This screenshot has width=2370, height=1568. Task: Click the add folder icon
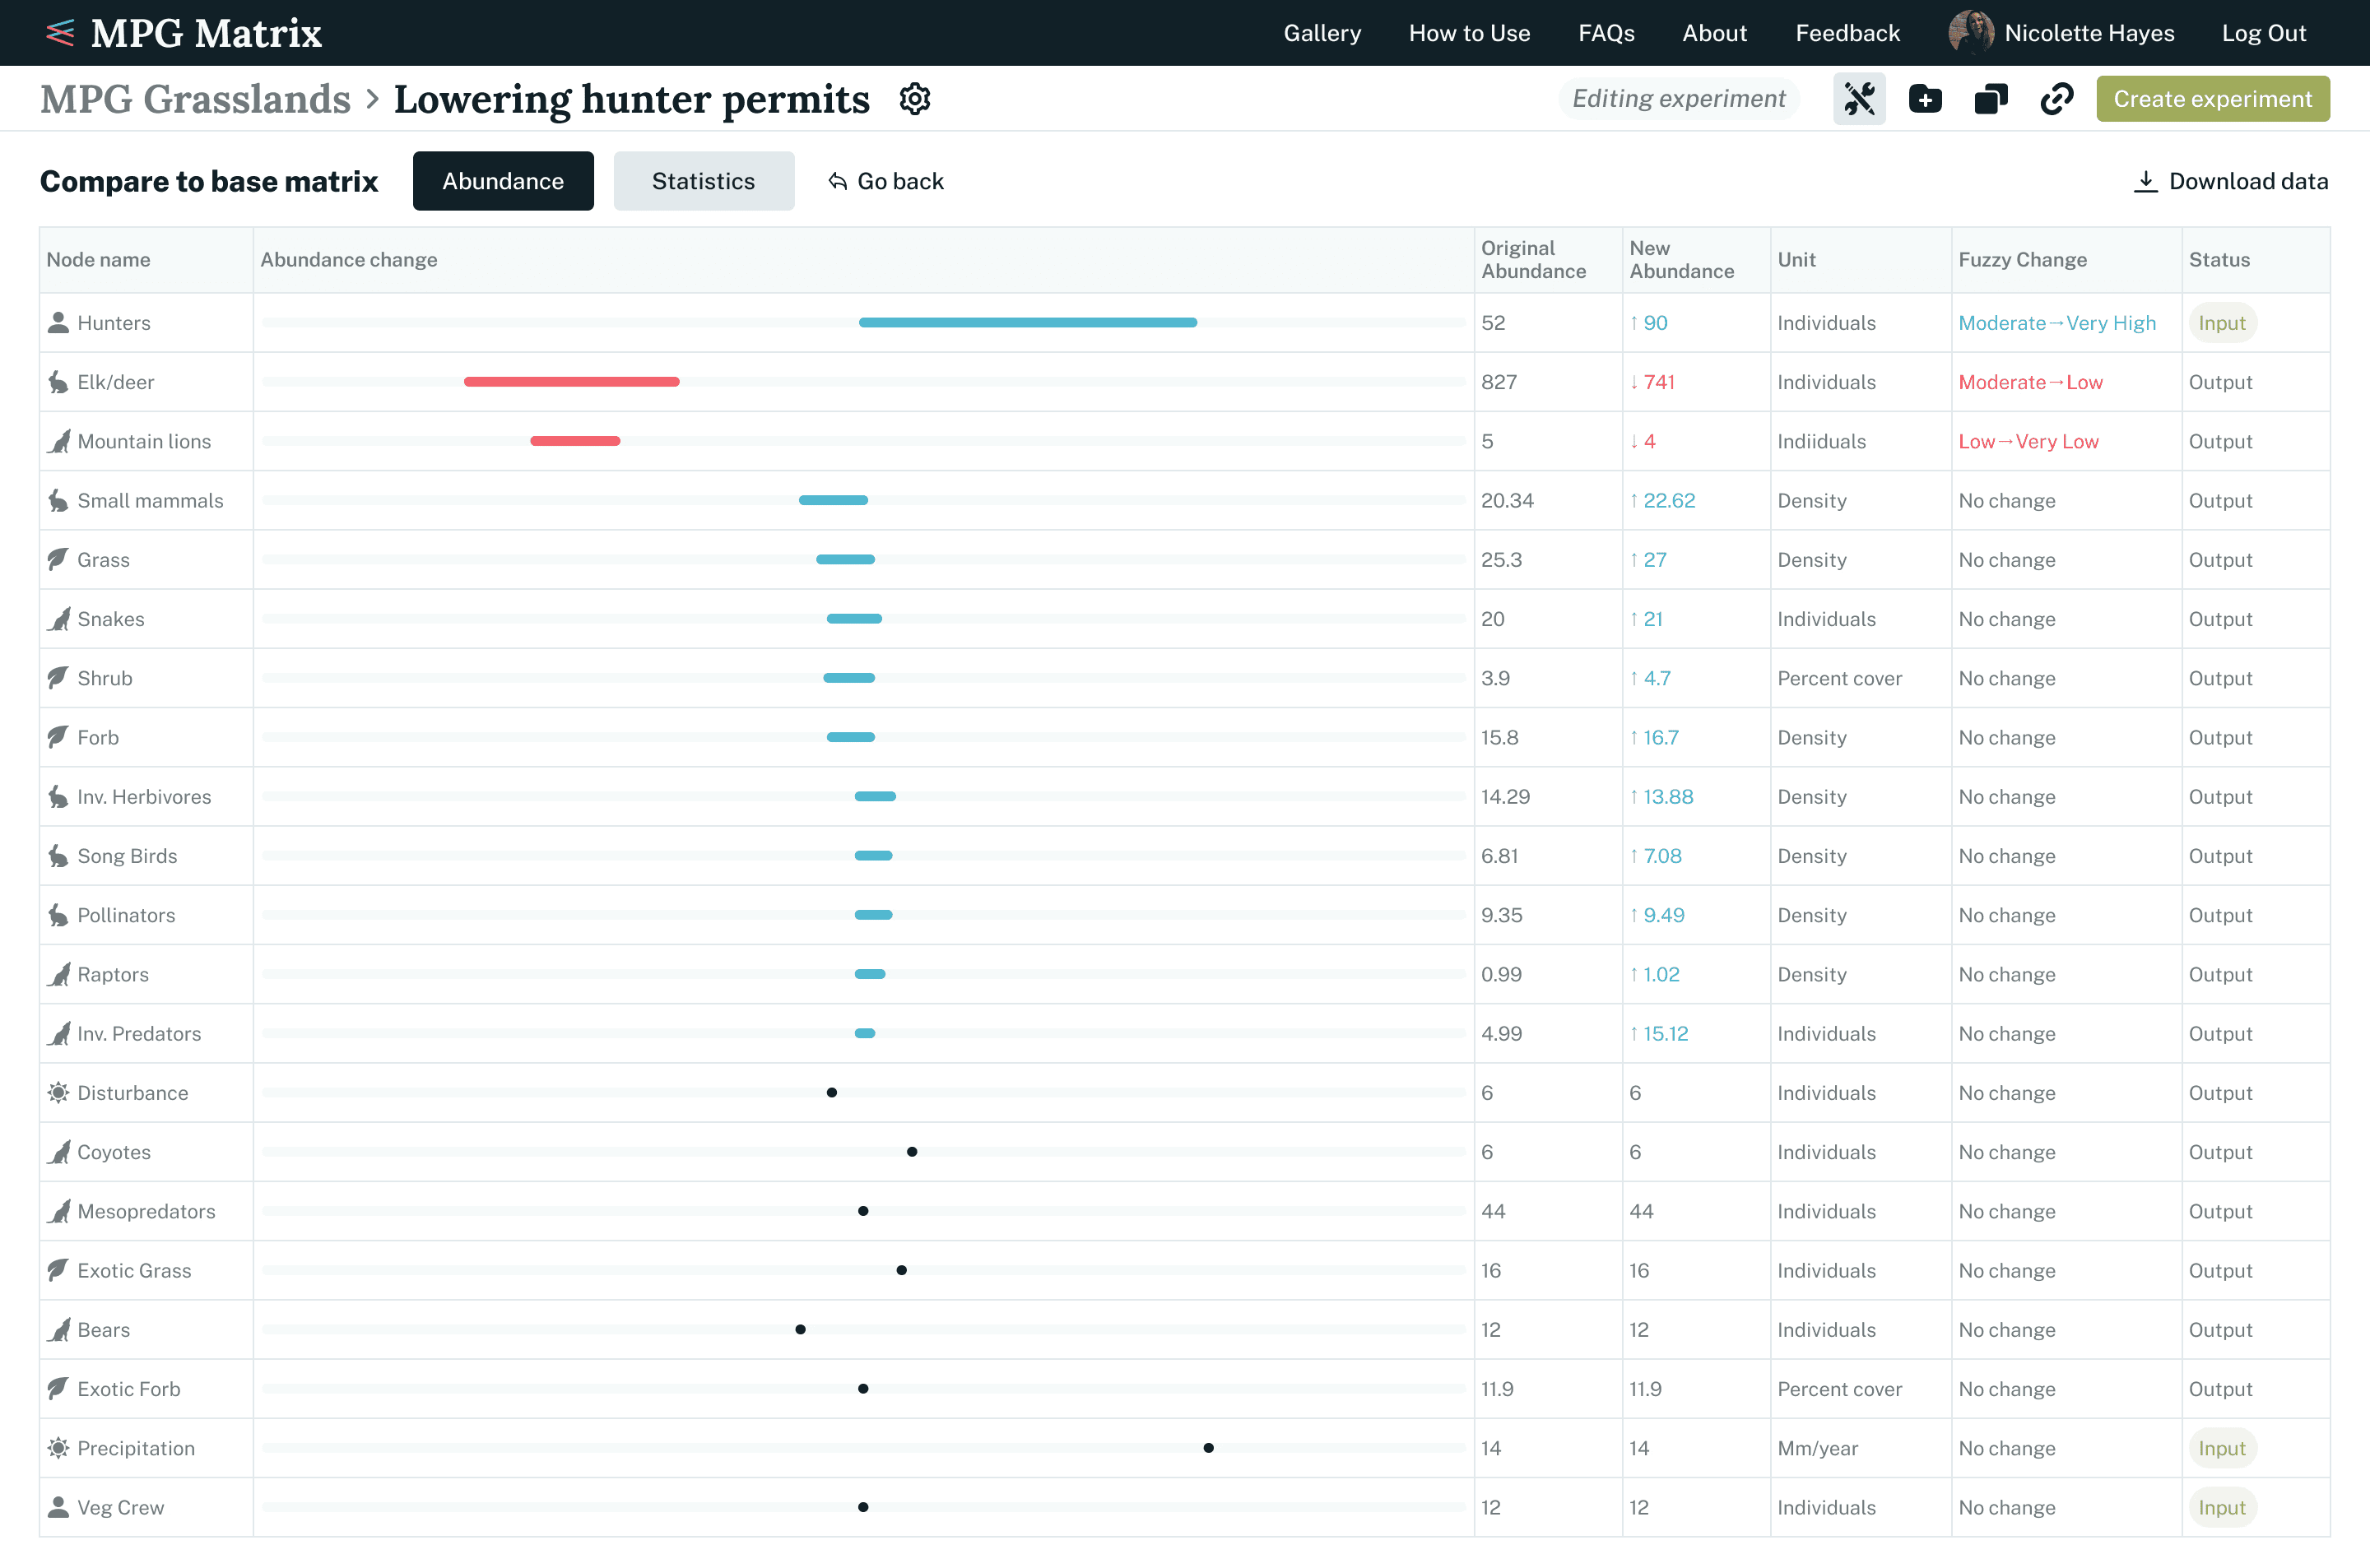[1925, 99]
